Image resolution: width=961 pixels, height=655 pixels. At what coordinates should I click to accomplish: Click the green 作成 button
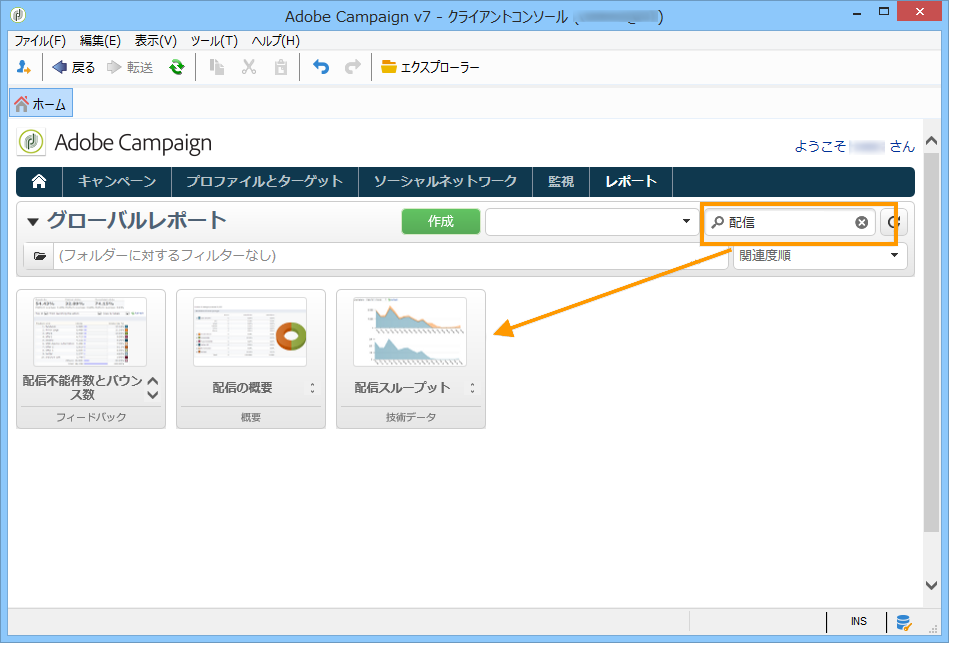click(441, 221)
